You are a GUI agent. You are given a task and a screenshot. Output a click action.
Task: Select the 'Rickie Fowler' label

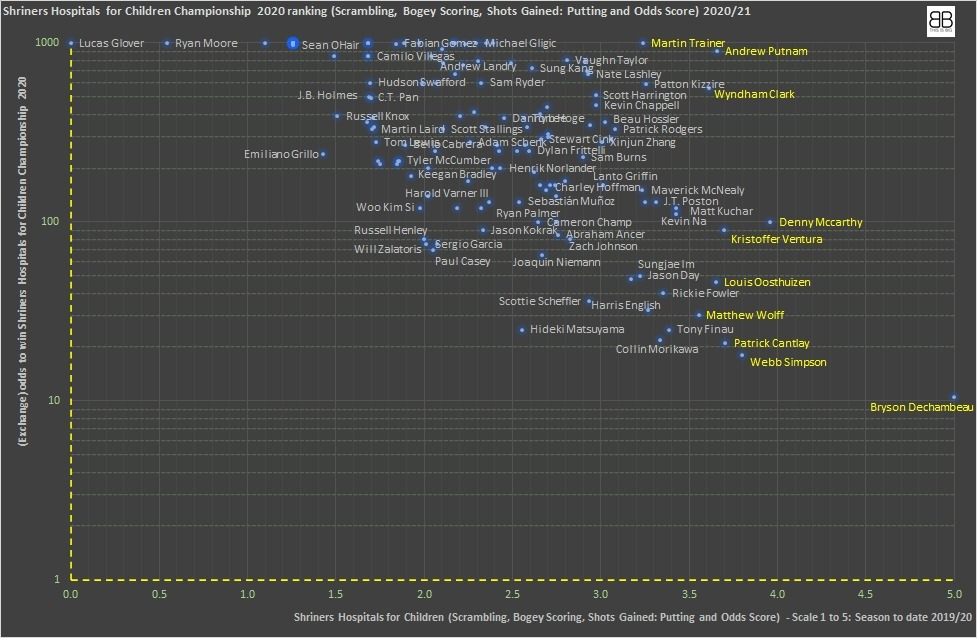point(705,293)
